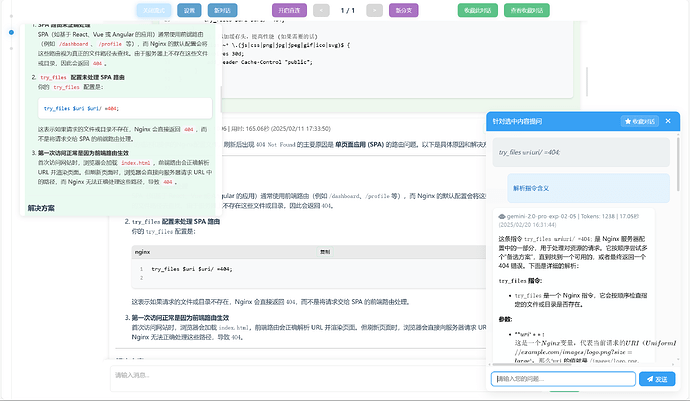Click the main chat area vertical scrollbar
Image resolution: width=690 pixels, height=401 pixels.
(x=587, y=81)
